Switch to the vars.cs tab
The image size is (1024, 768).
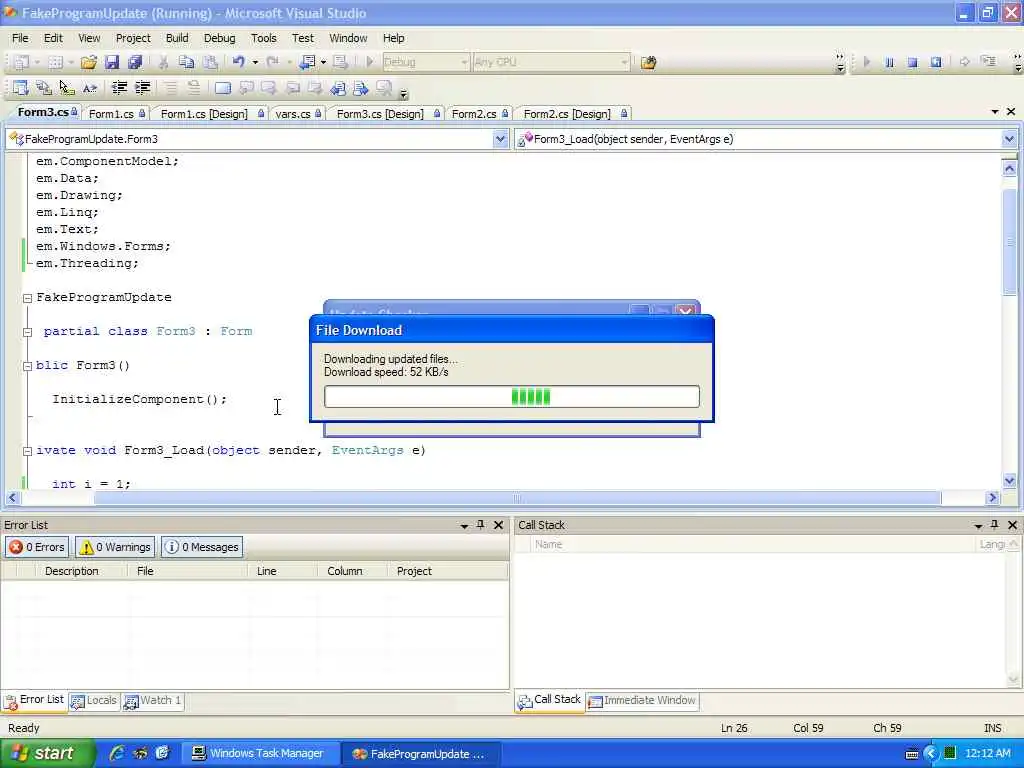point(298,114)
